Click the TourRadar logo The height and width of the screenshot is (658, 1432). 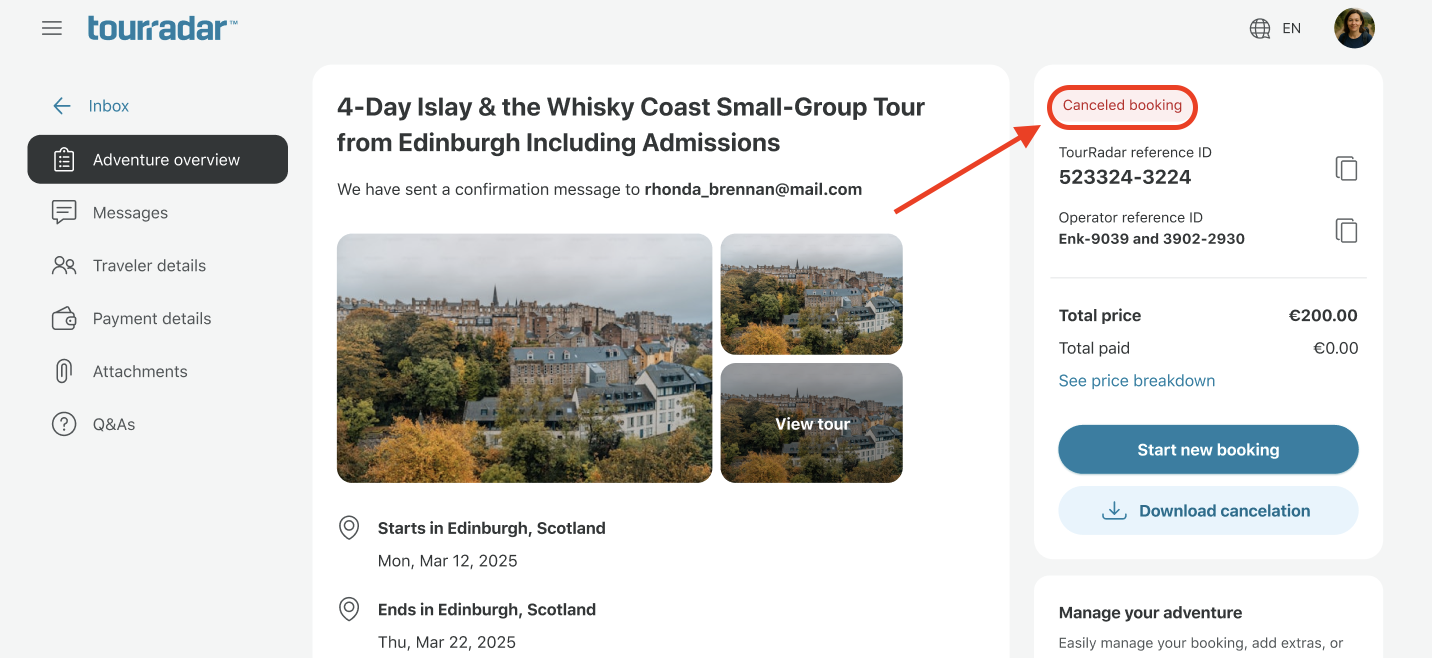(162, 28)
